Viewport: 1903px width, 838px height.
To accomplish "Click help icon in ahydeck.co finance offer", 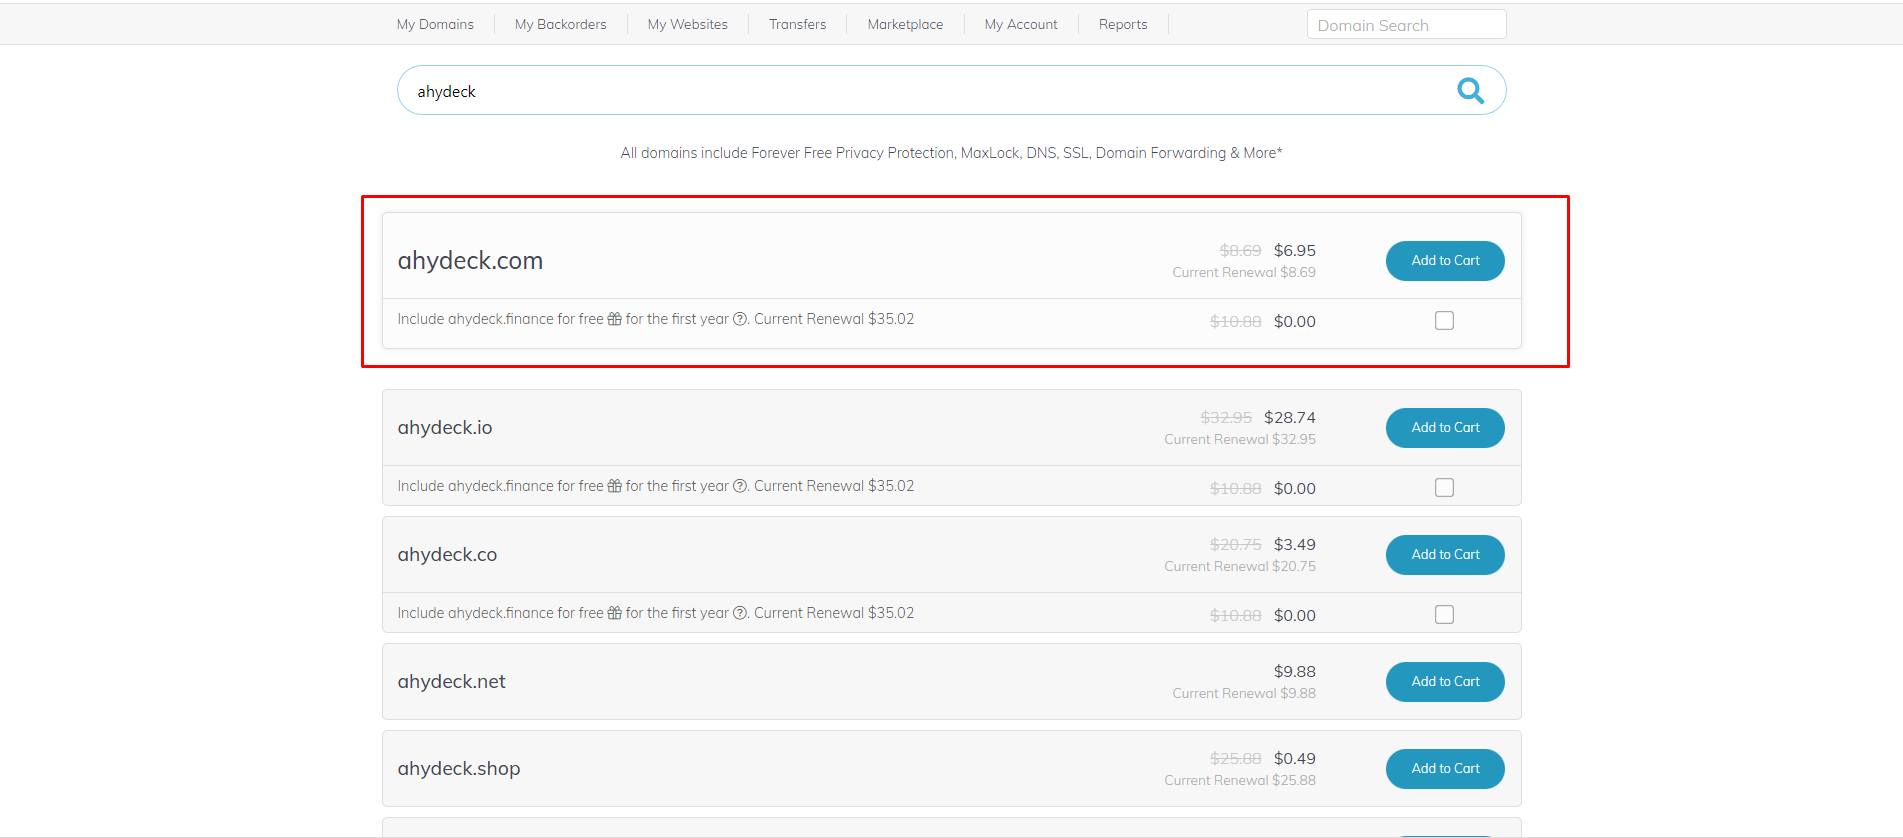I will (x=740, y=613).
